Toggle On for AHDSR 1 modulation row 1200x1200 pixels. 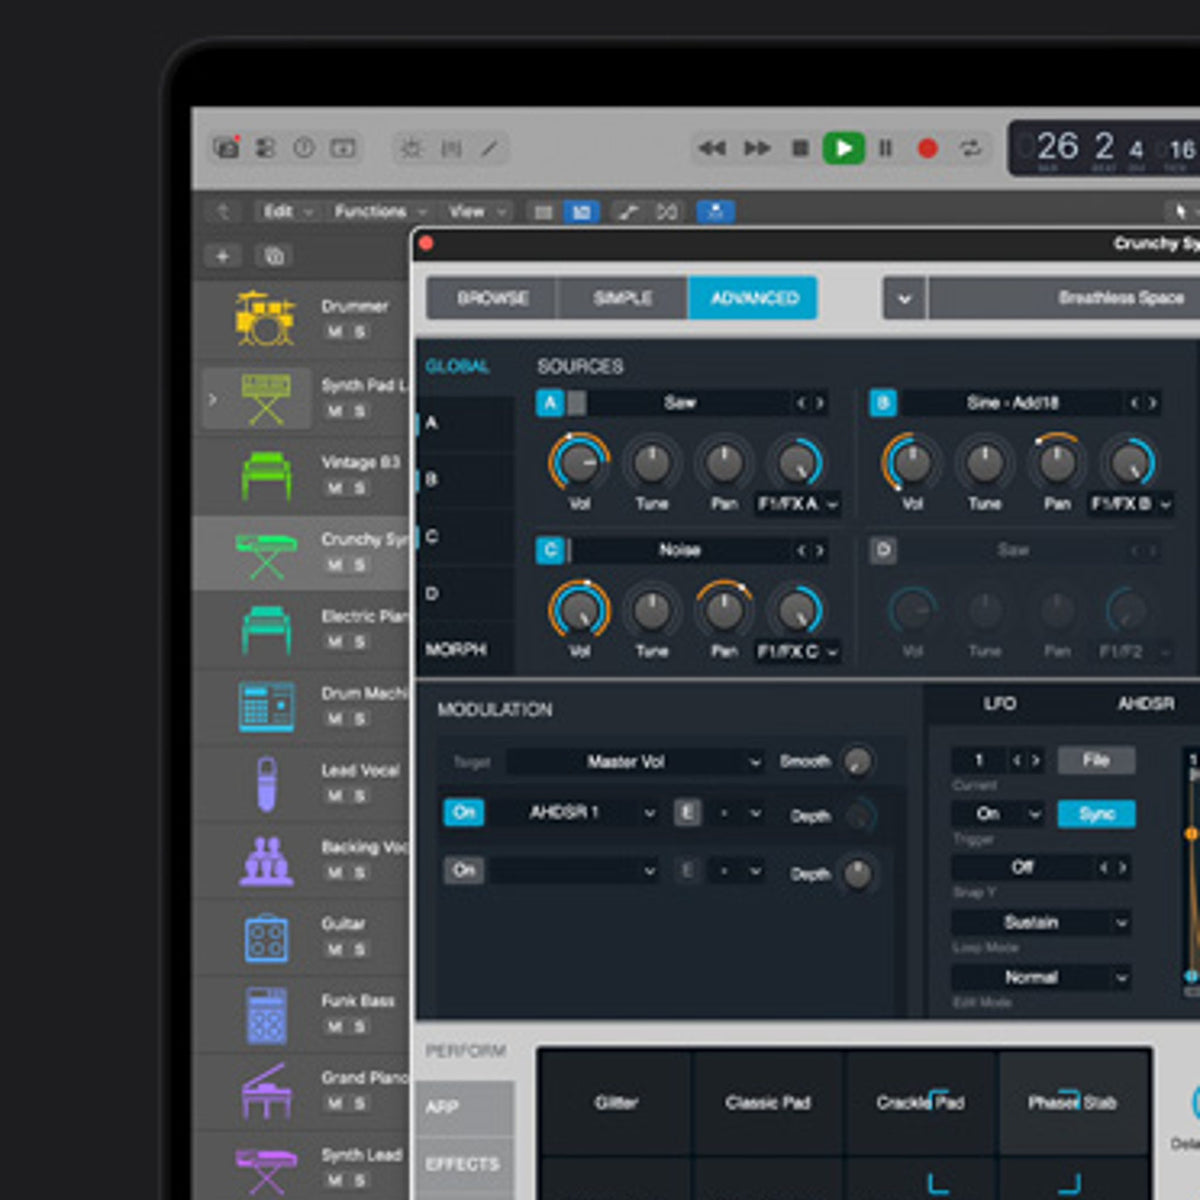pos(464,812)
